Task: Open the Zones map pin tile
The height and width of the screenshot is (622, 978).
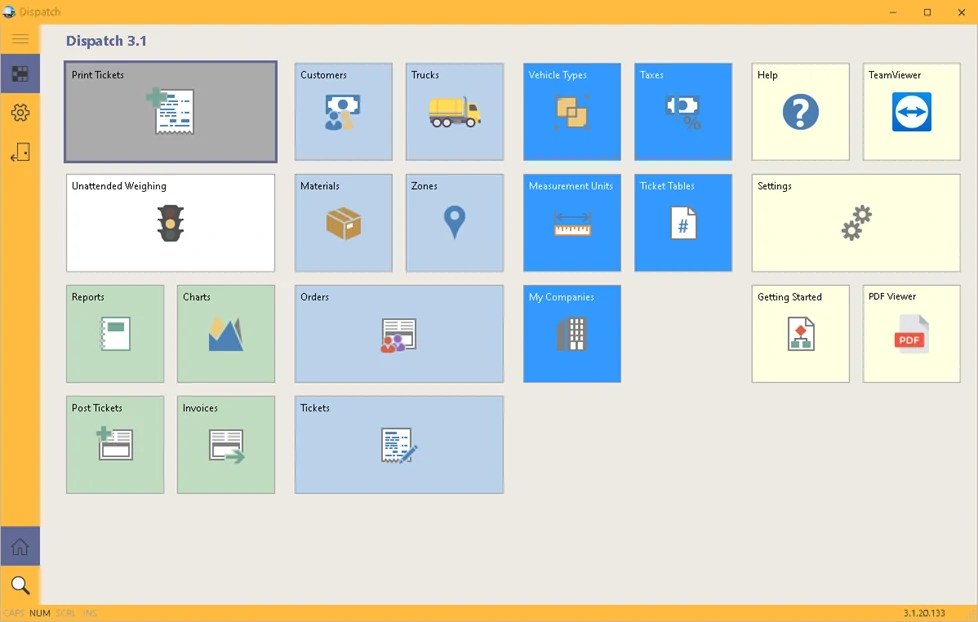Action: click(454, 222)
